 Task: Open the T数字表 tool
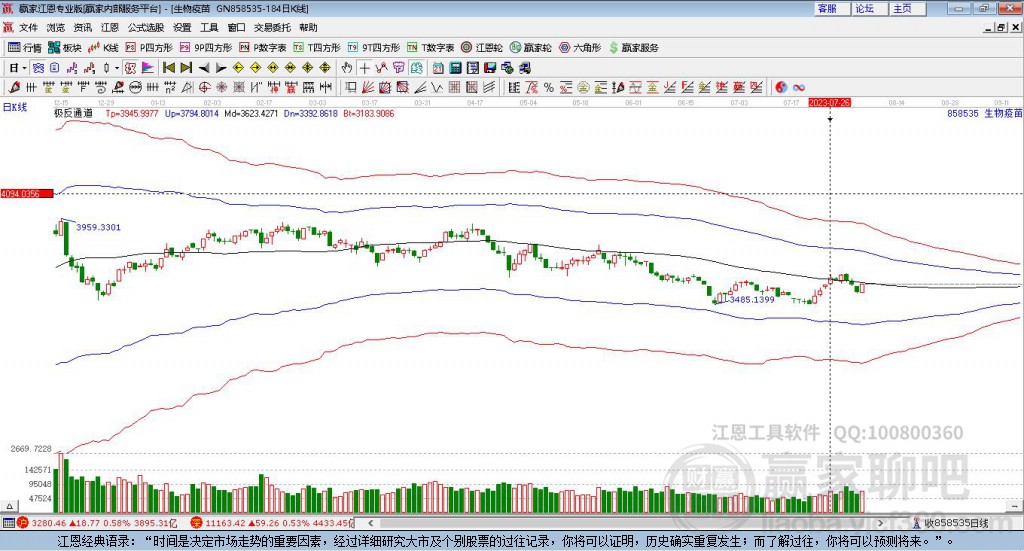tap(430, 48)
